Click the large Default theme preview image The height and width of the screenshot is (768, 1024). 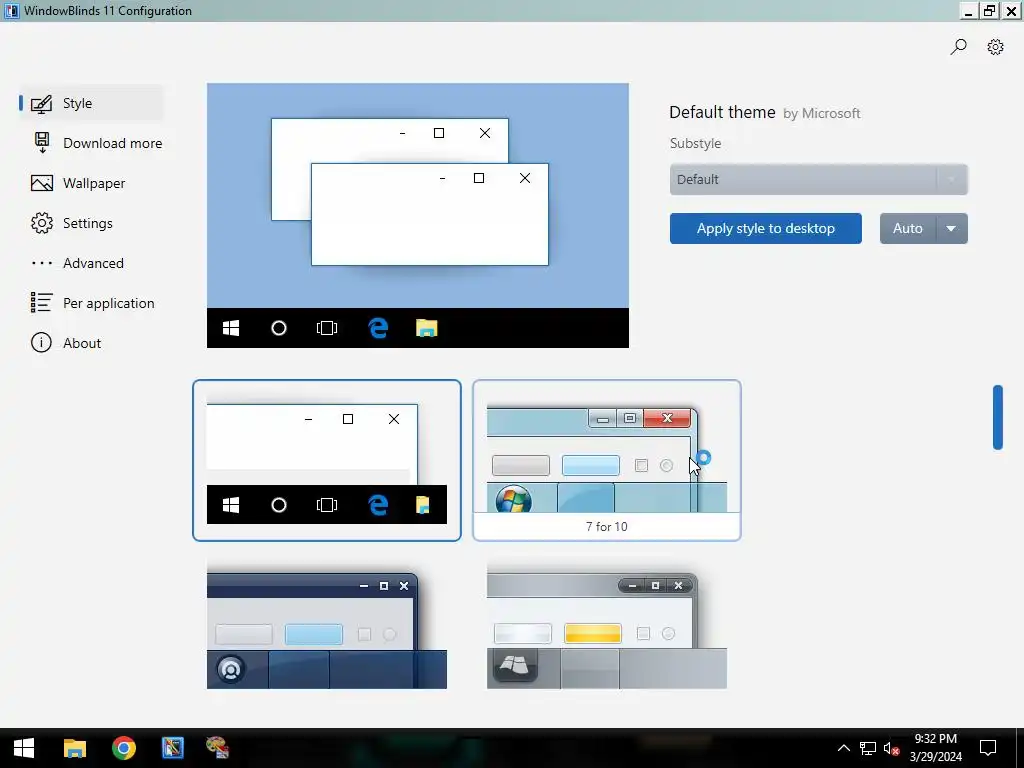[418, 215]
